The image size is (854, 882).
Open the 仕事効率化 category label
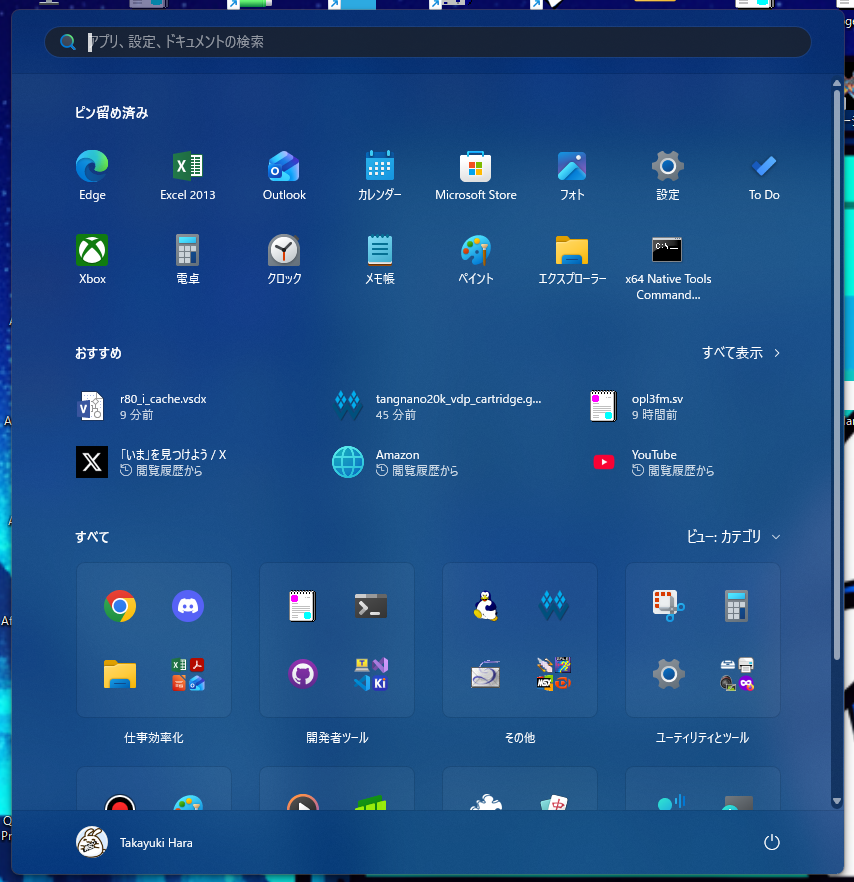pyautogui.click(x=154, y=737)
